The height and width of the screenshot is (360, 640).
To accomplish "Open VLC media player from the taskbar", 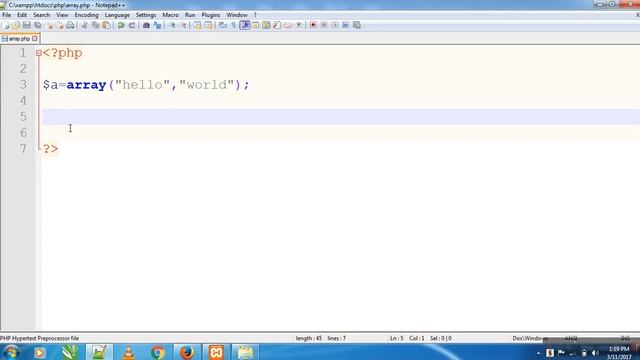I will (x=129, y=352).
